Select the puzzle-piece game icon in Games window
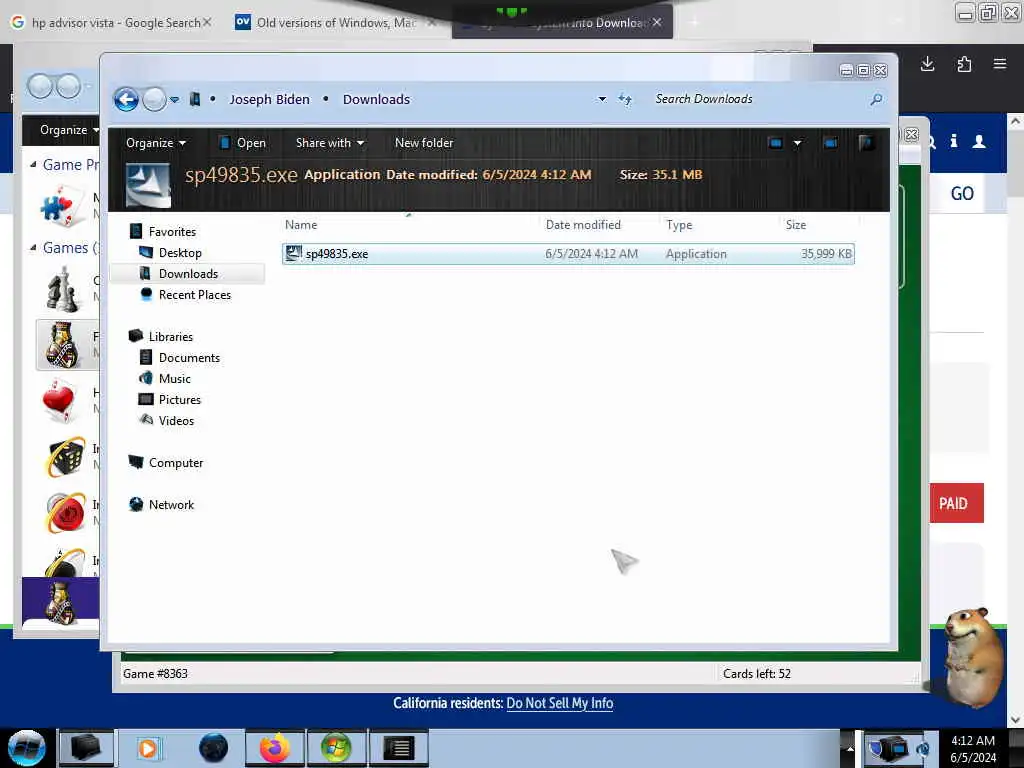Screen dimensions: 1024x768 63,206
